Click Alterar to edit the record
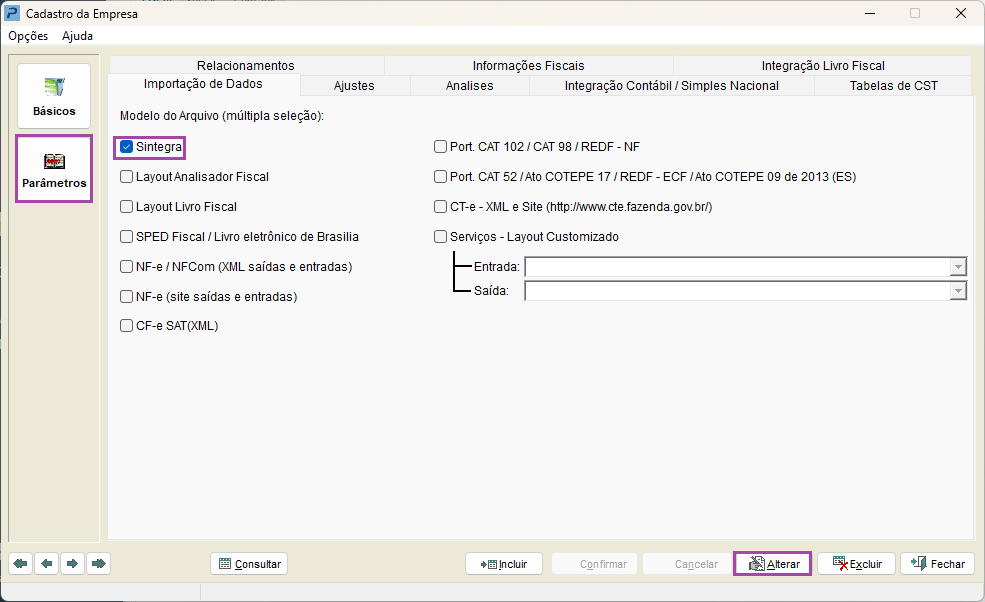The height and width of the screenshot is (602, 985). click(x=772, y=564)
